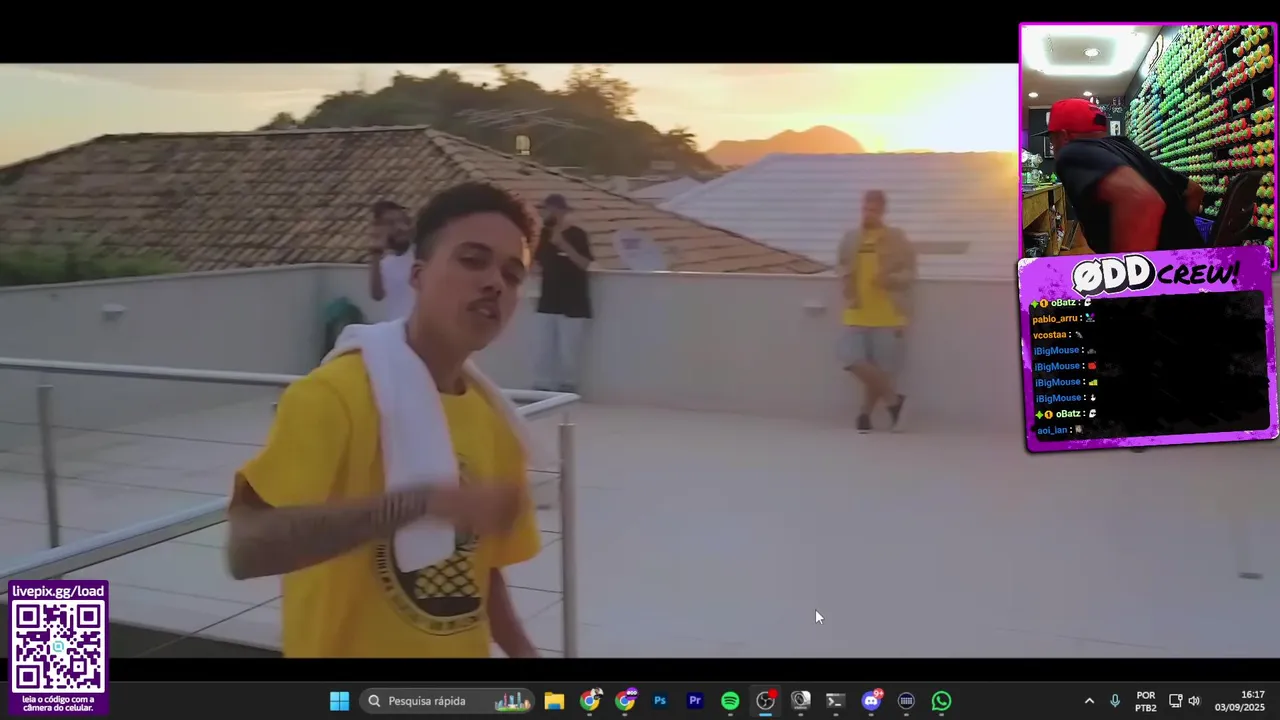Viewport: 1280px width, 720px height.
Task: Launch Photoshop from the taskbar
Action: [660, 701]
